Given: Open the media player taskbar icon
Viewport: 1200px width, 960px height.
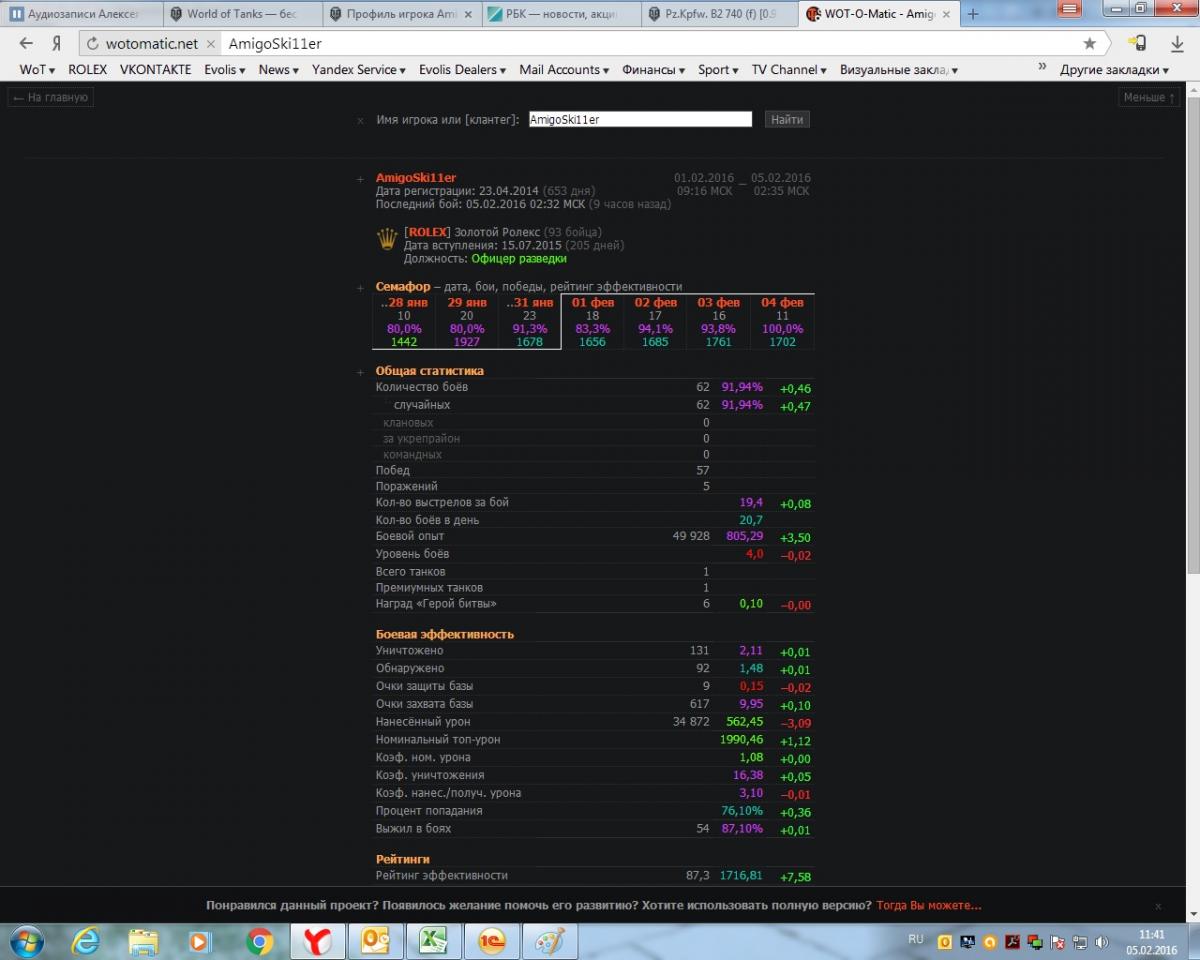Looking at the screenshot, I should click(201, 941).
